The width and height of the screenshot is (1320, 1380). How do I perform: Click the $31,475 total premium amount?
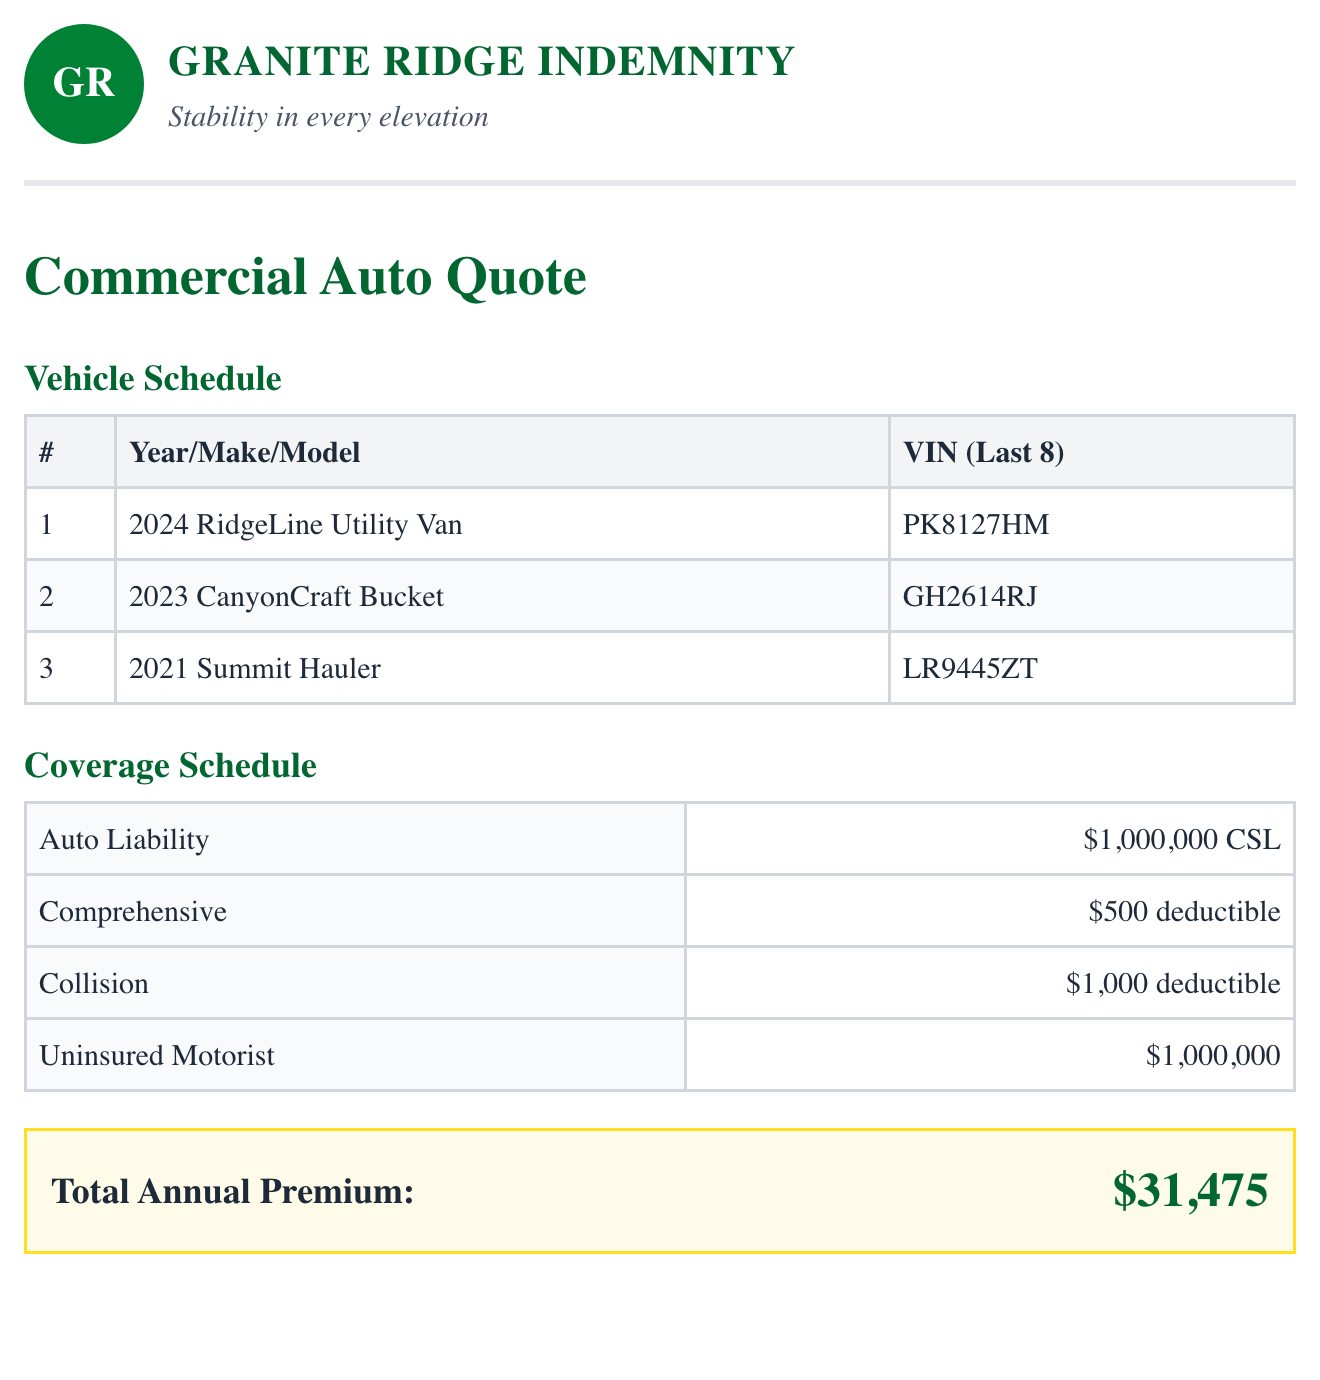pos(1190,1191)
